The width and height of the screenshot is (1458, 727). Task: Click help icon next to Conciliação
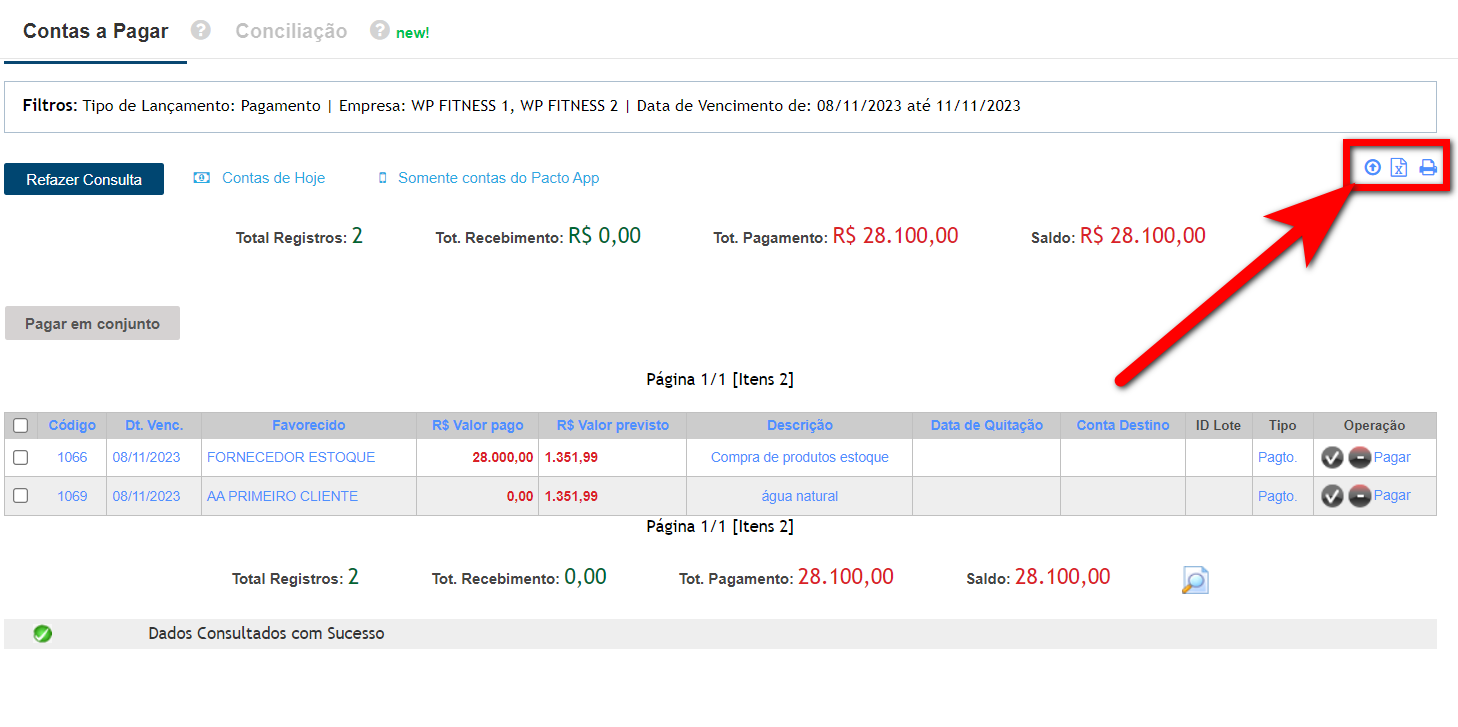pos(379,31)
